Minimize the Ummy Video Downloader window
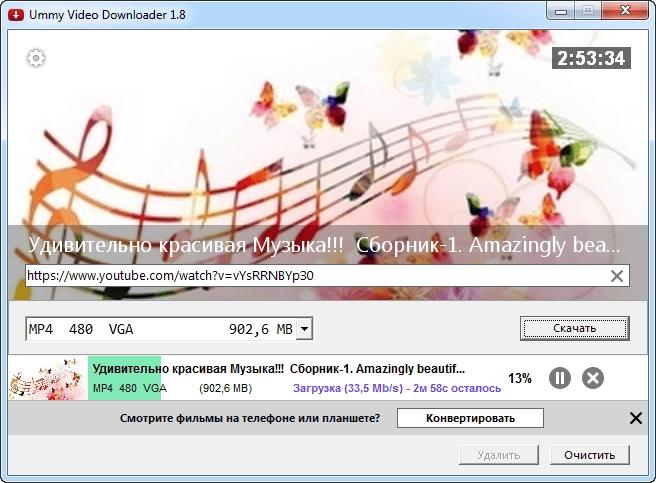 (x=561, y=10)
